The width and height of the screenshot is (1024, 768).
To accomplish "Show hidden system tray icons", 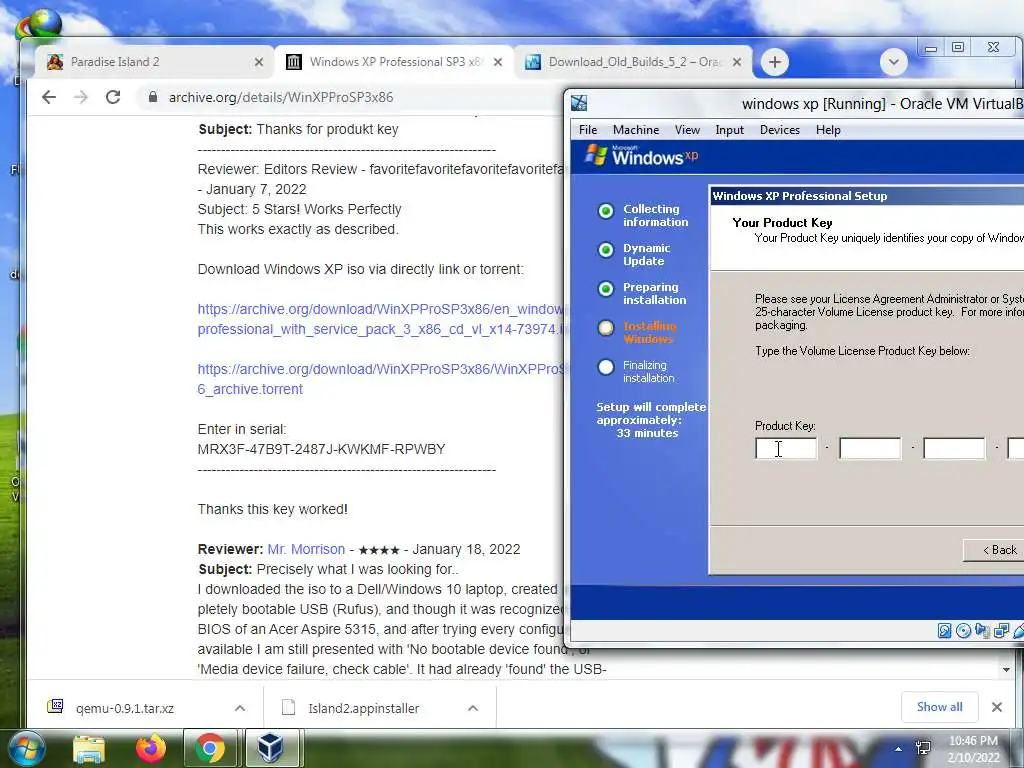I will [899, 749].
